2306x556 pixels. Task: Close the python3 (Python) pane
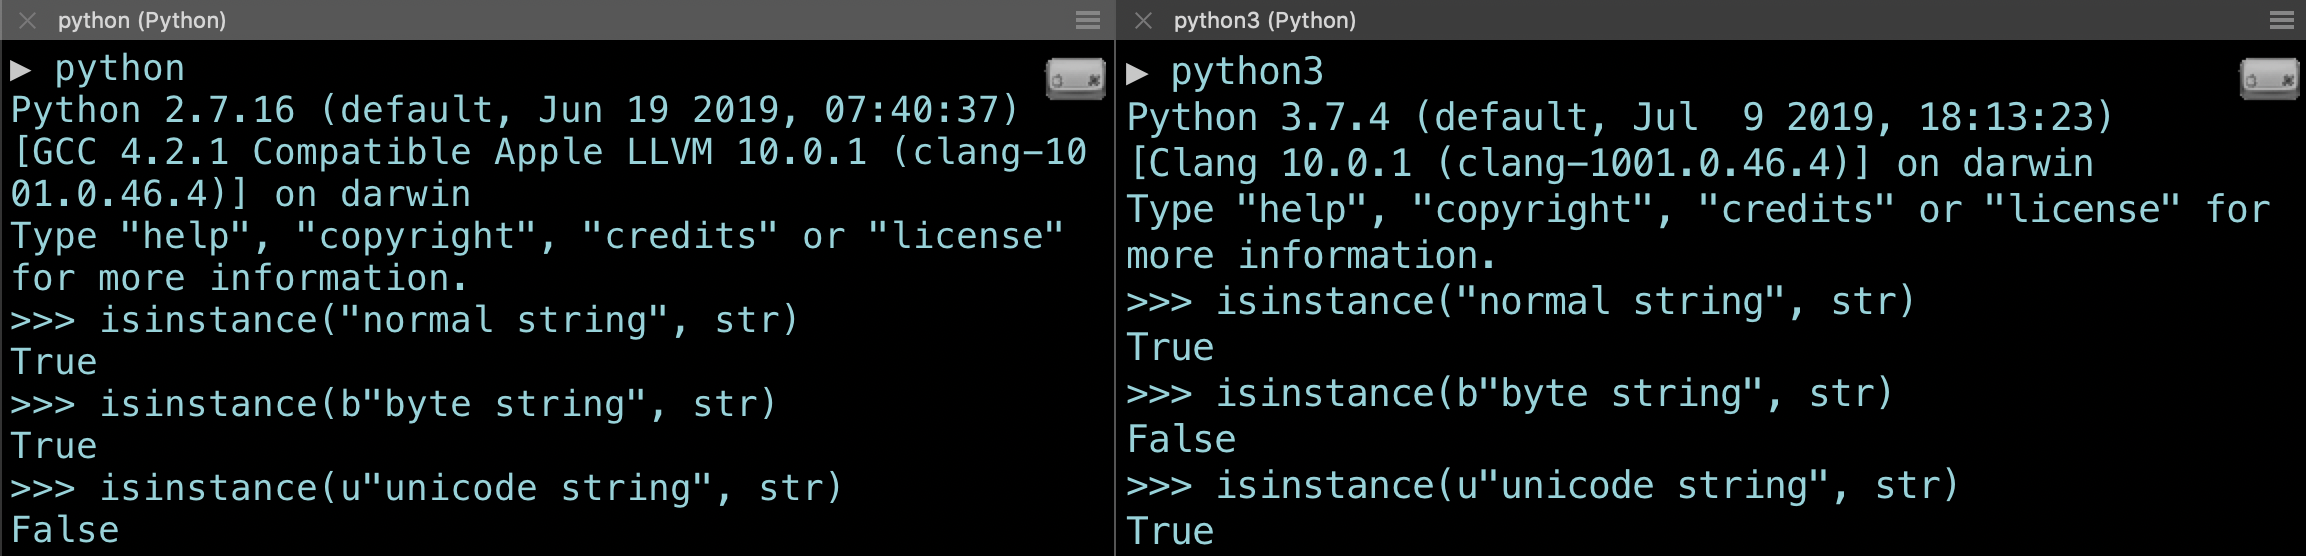(x=1144, y=20)
